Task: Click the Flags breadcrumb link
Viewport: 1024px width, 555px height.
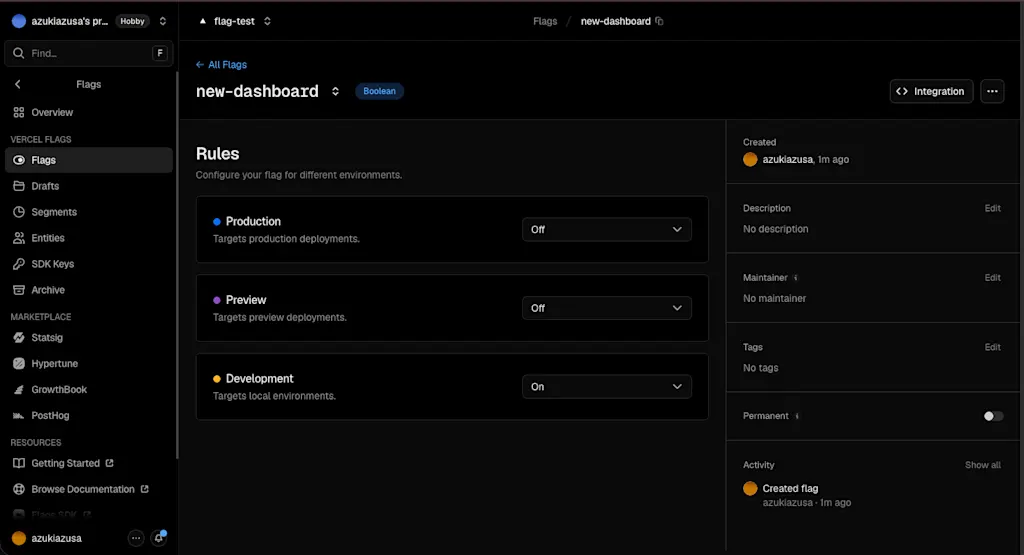Action: pyautogui.click(x=545, y=21)
